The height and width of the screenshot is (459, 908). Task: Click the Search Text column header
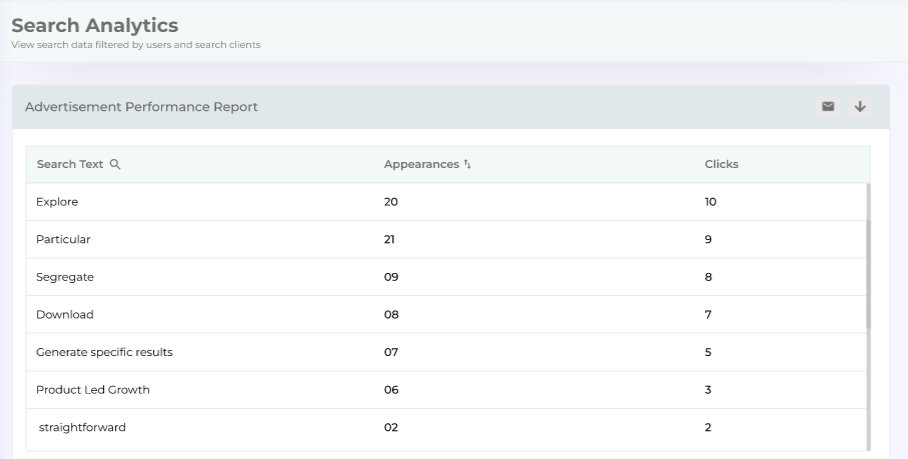pyautogui.click(x=69, y=165)
